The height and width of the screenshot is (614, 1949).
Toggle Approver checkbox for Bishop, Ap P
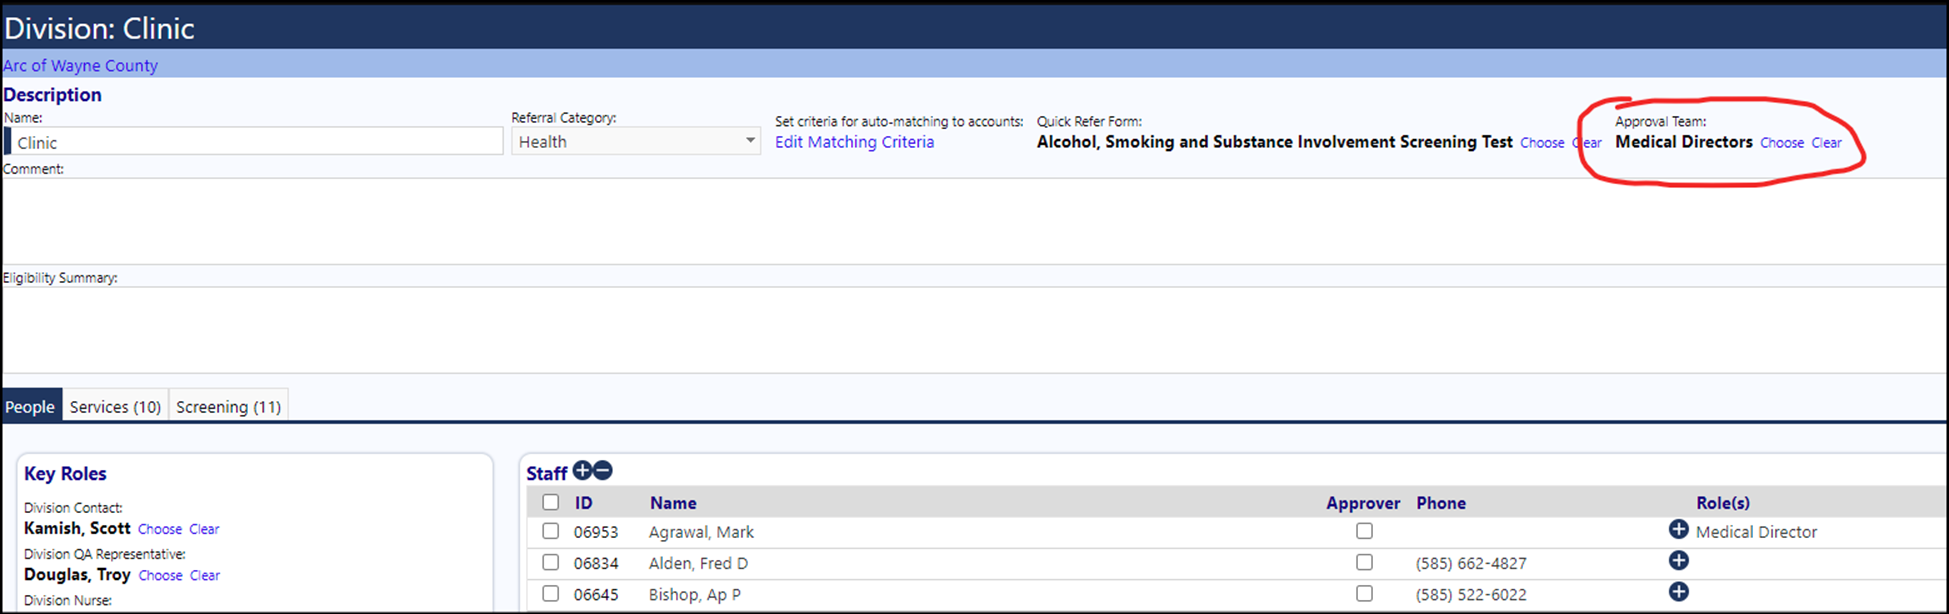tap(1364, 593)
